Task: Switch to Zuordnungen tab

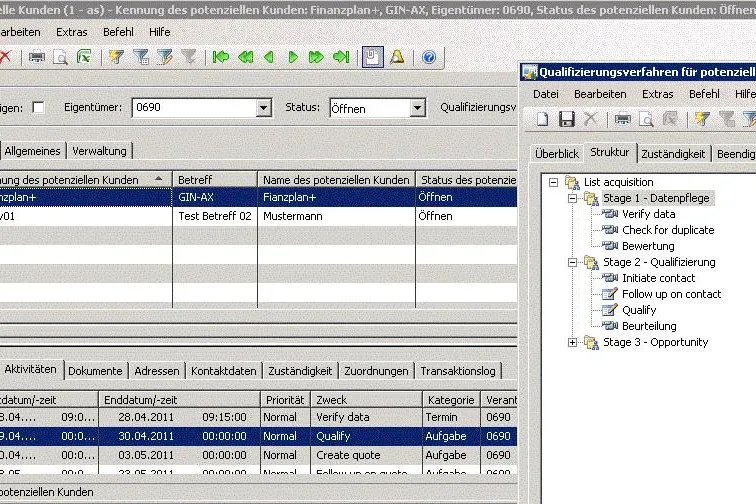Action: tap(376, 371)
